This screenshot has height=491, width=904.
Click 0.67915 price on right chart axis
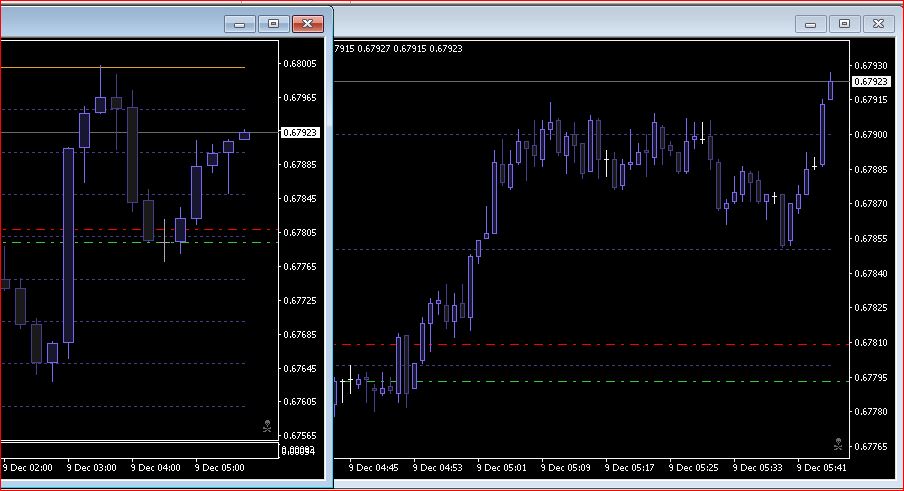(871, 100)
